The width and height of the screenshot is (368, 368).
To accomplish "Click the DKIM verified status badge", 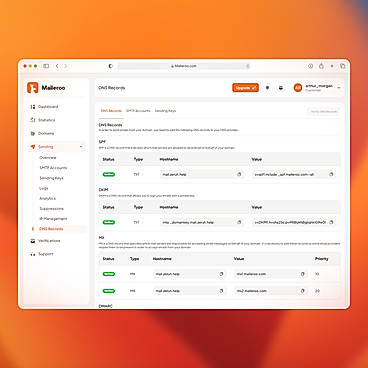I will 109,222.
